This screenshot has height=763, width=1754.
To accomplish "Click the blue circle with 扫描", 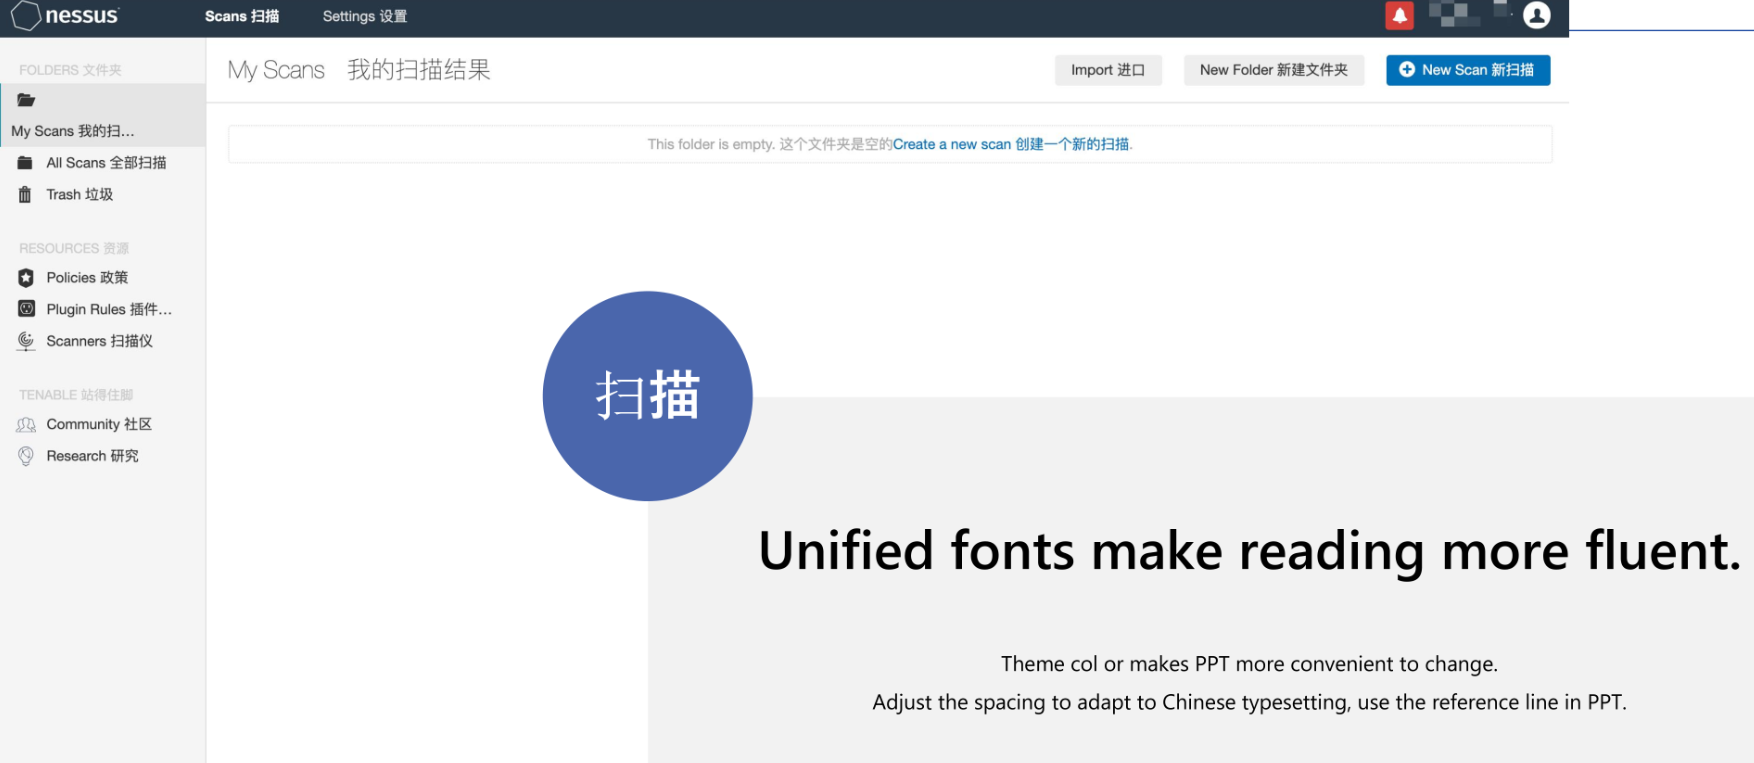I will coord(647,396).
